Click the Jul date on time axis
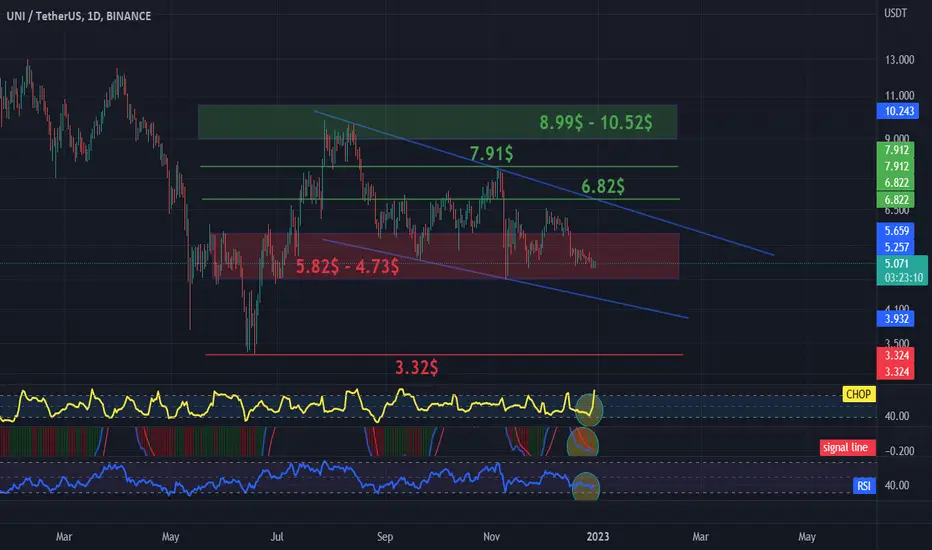The height and width of the screenshot is (550, 932). [x=277, y=536]
